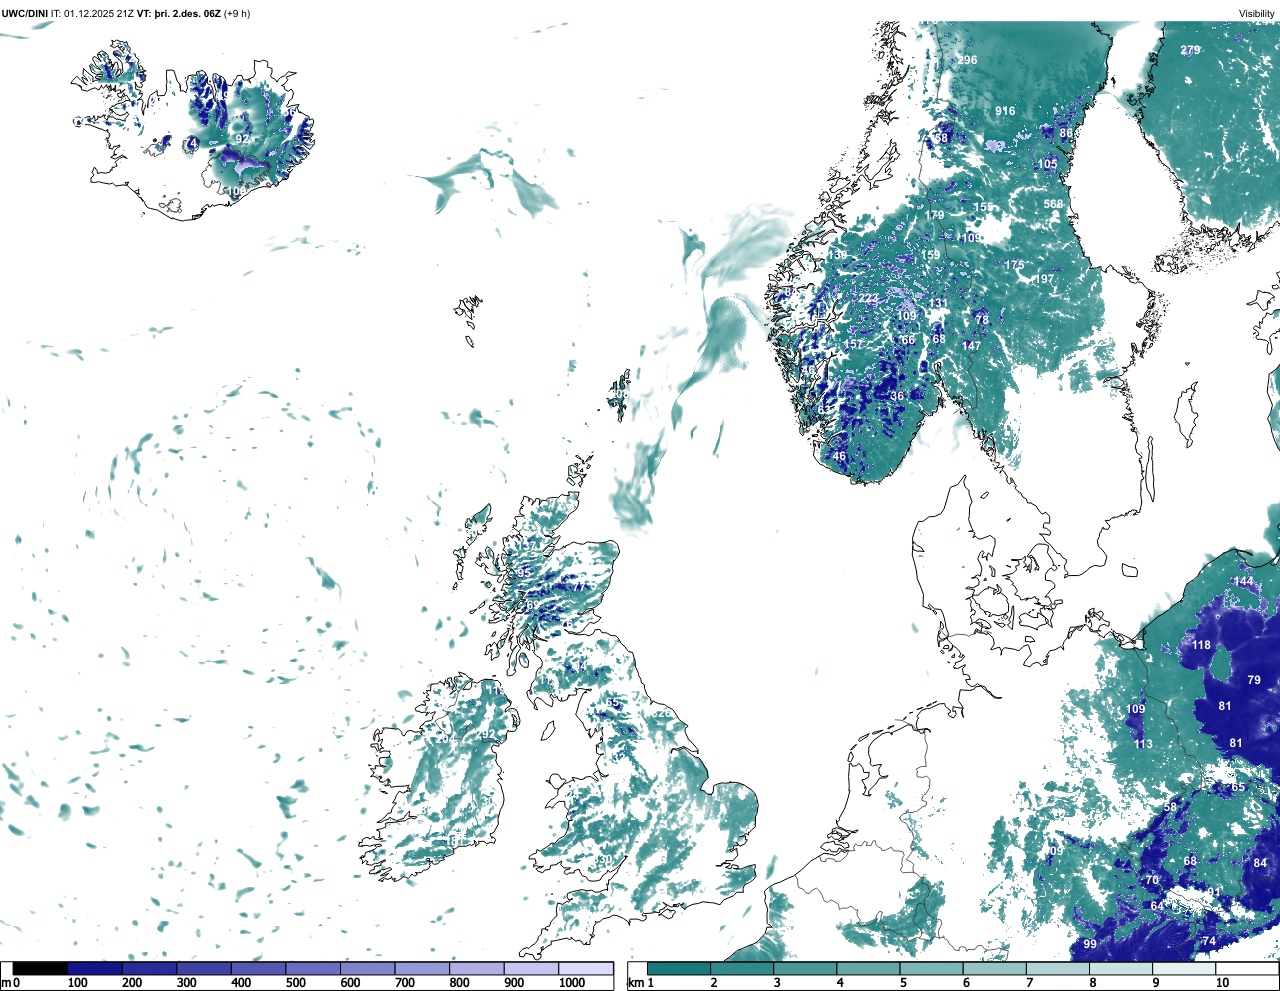The width and height of the screenshot is (1280, 991).
Task: Click the '147' value near the Norway-Sweden border
Action: 971,346
